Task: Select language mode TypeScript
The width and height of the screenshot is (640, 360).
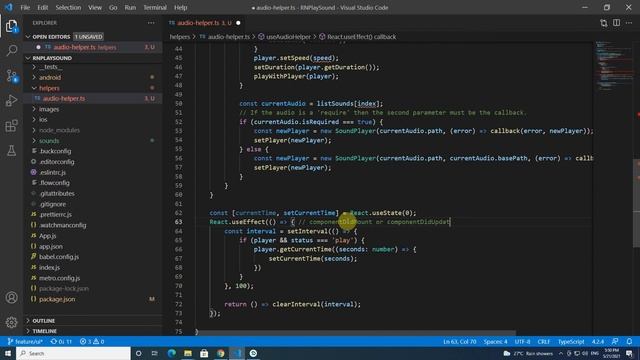Action: pos(571,342)
